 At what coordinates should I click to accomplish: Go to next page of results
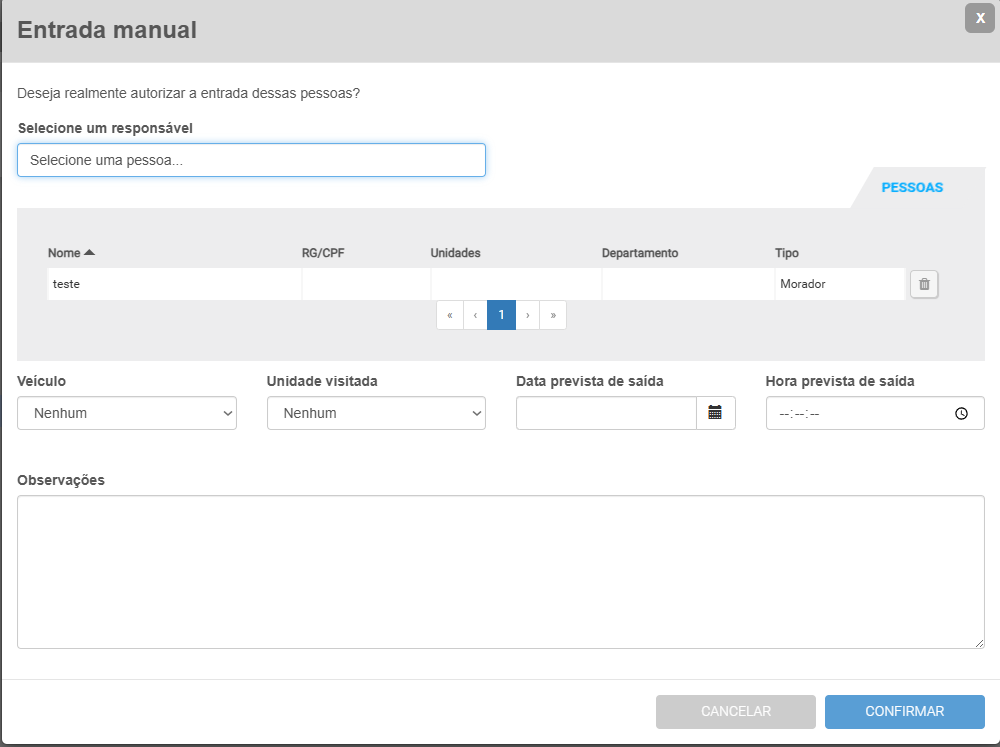[527, 315]
